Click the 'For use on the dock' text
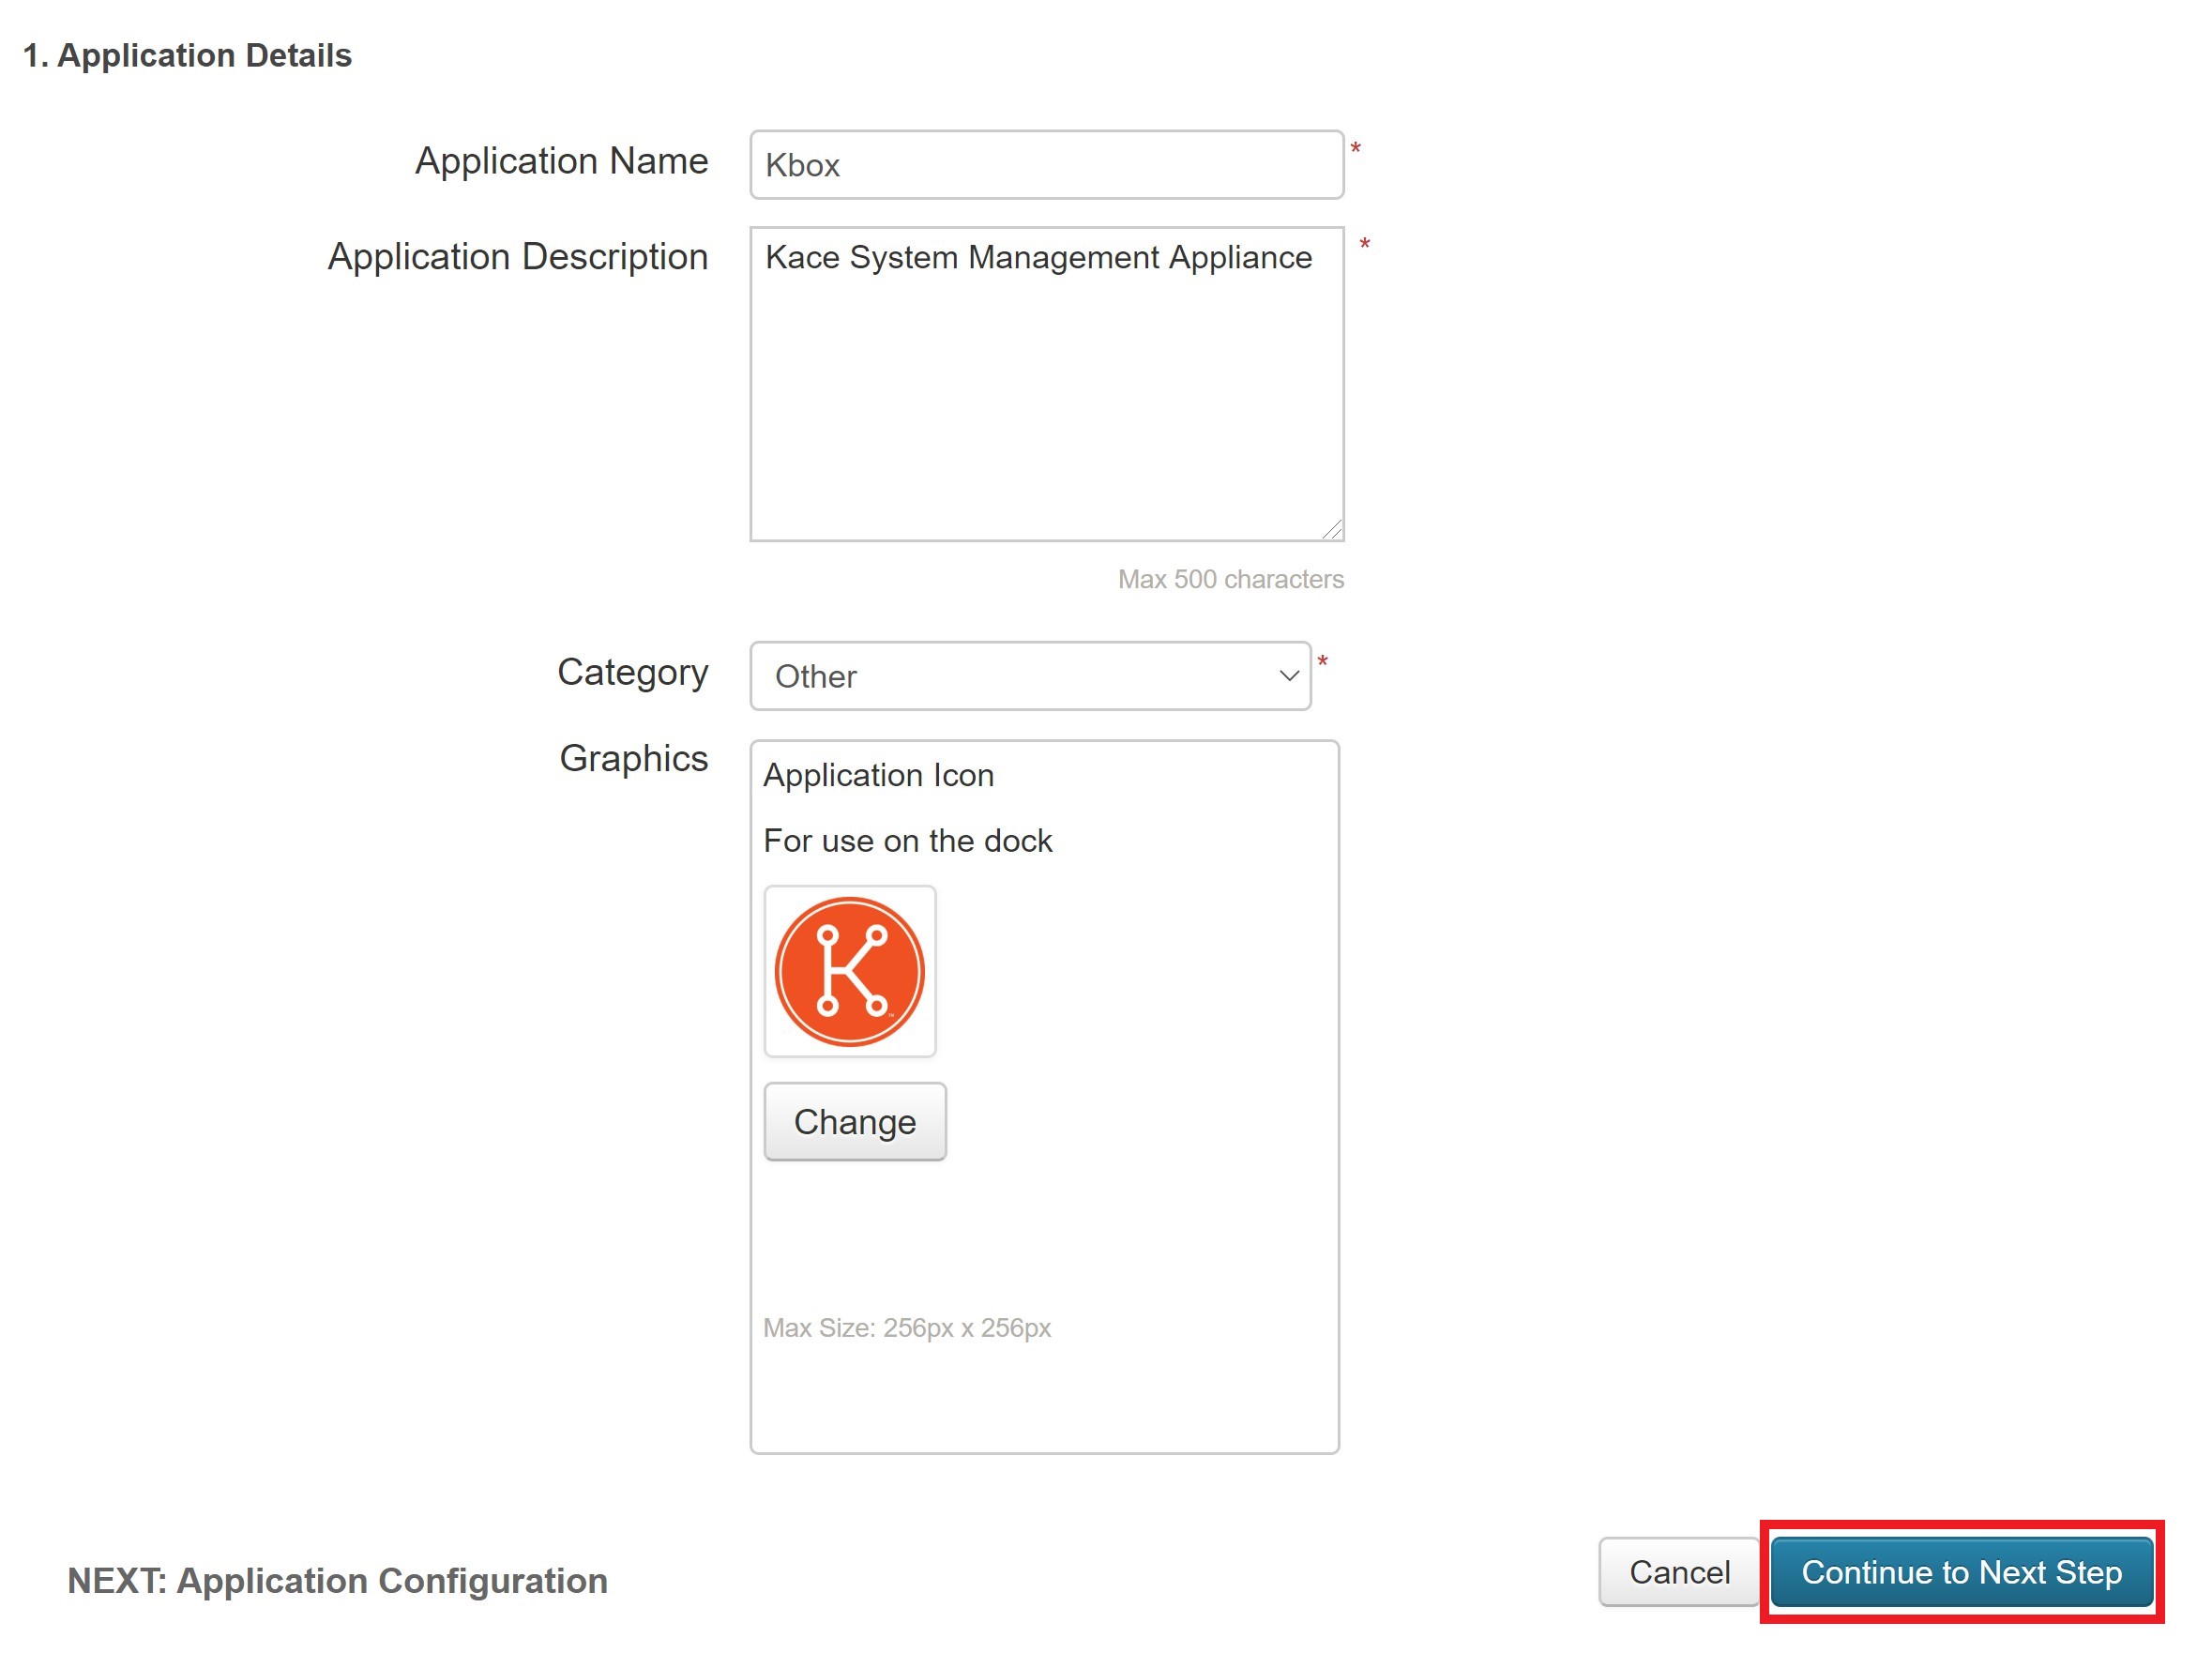 (907, 840)
